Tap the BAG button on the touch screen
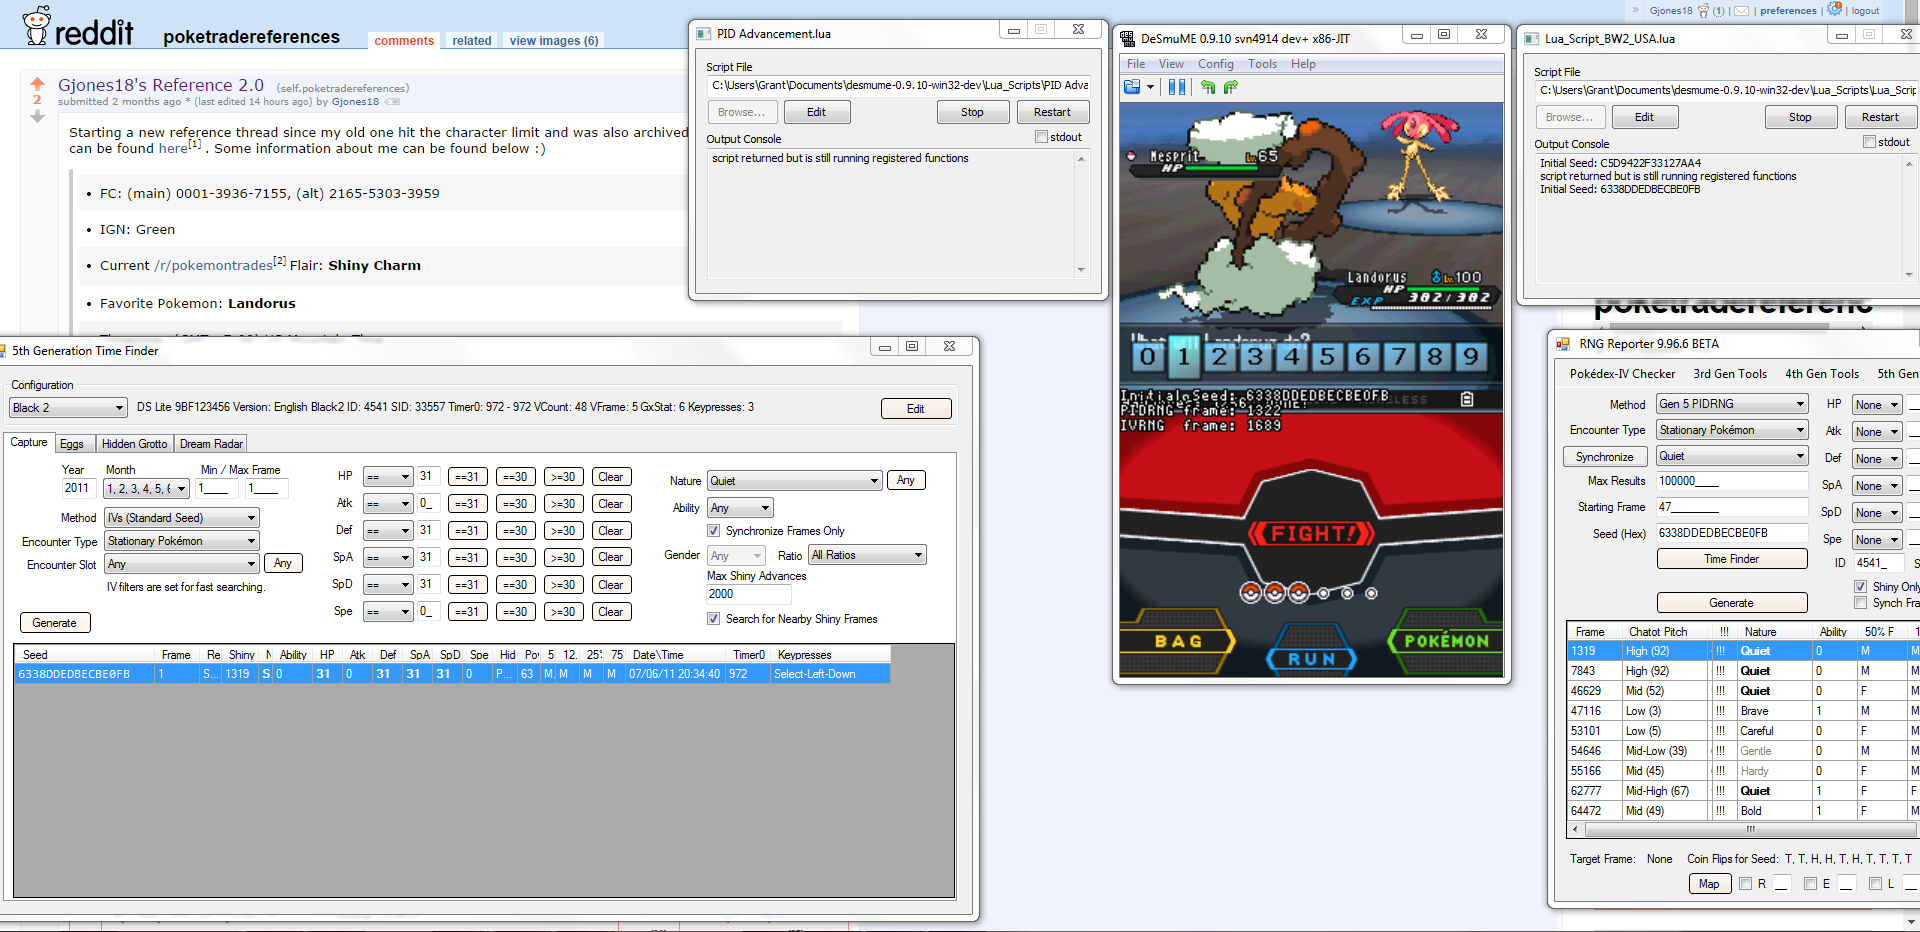 [1179, 641]
